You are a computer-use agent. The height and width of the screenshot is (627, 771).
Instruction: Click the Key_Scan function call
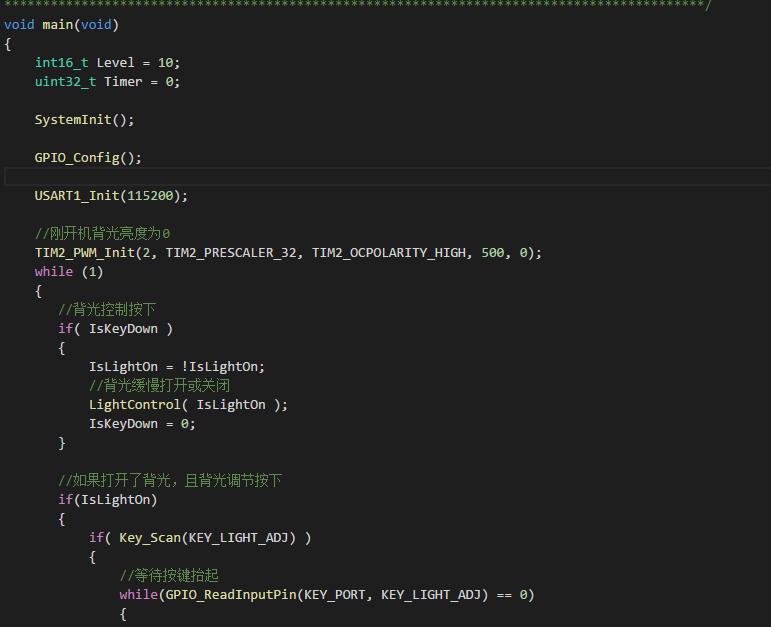point(149,537)
